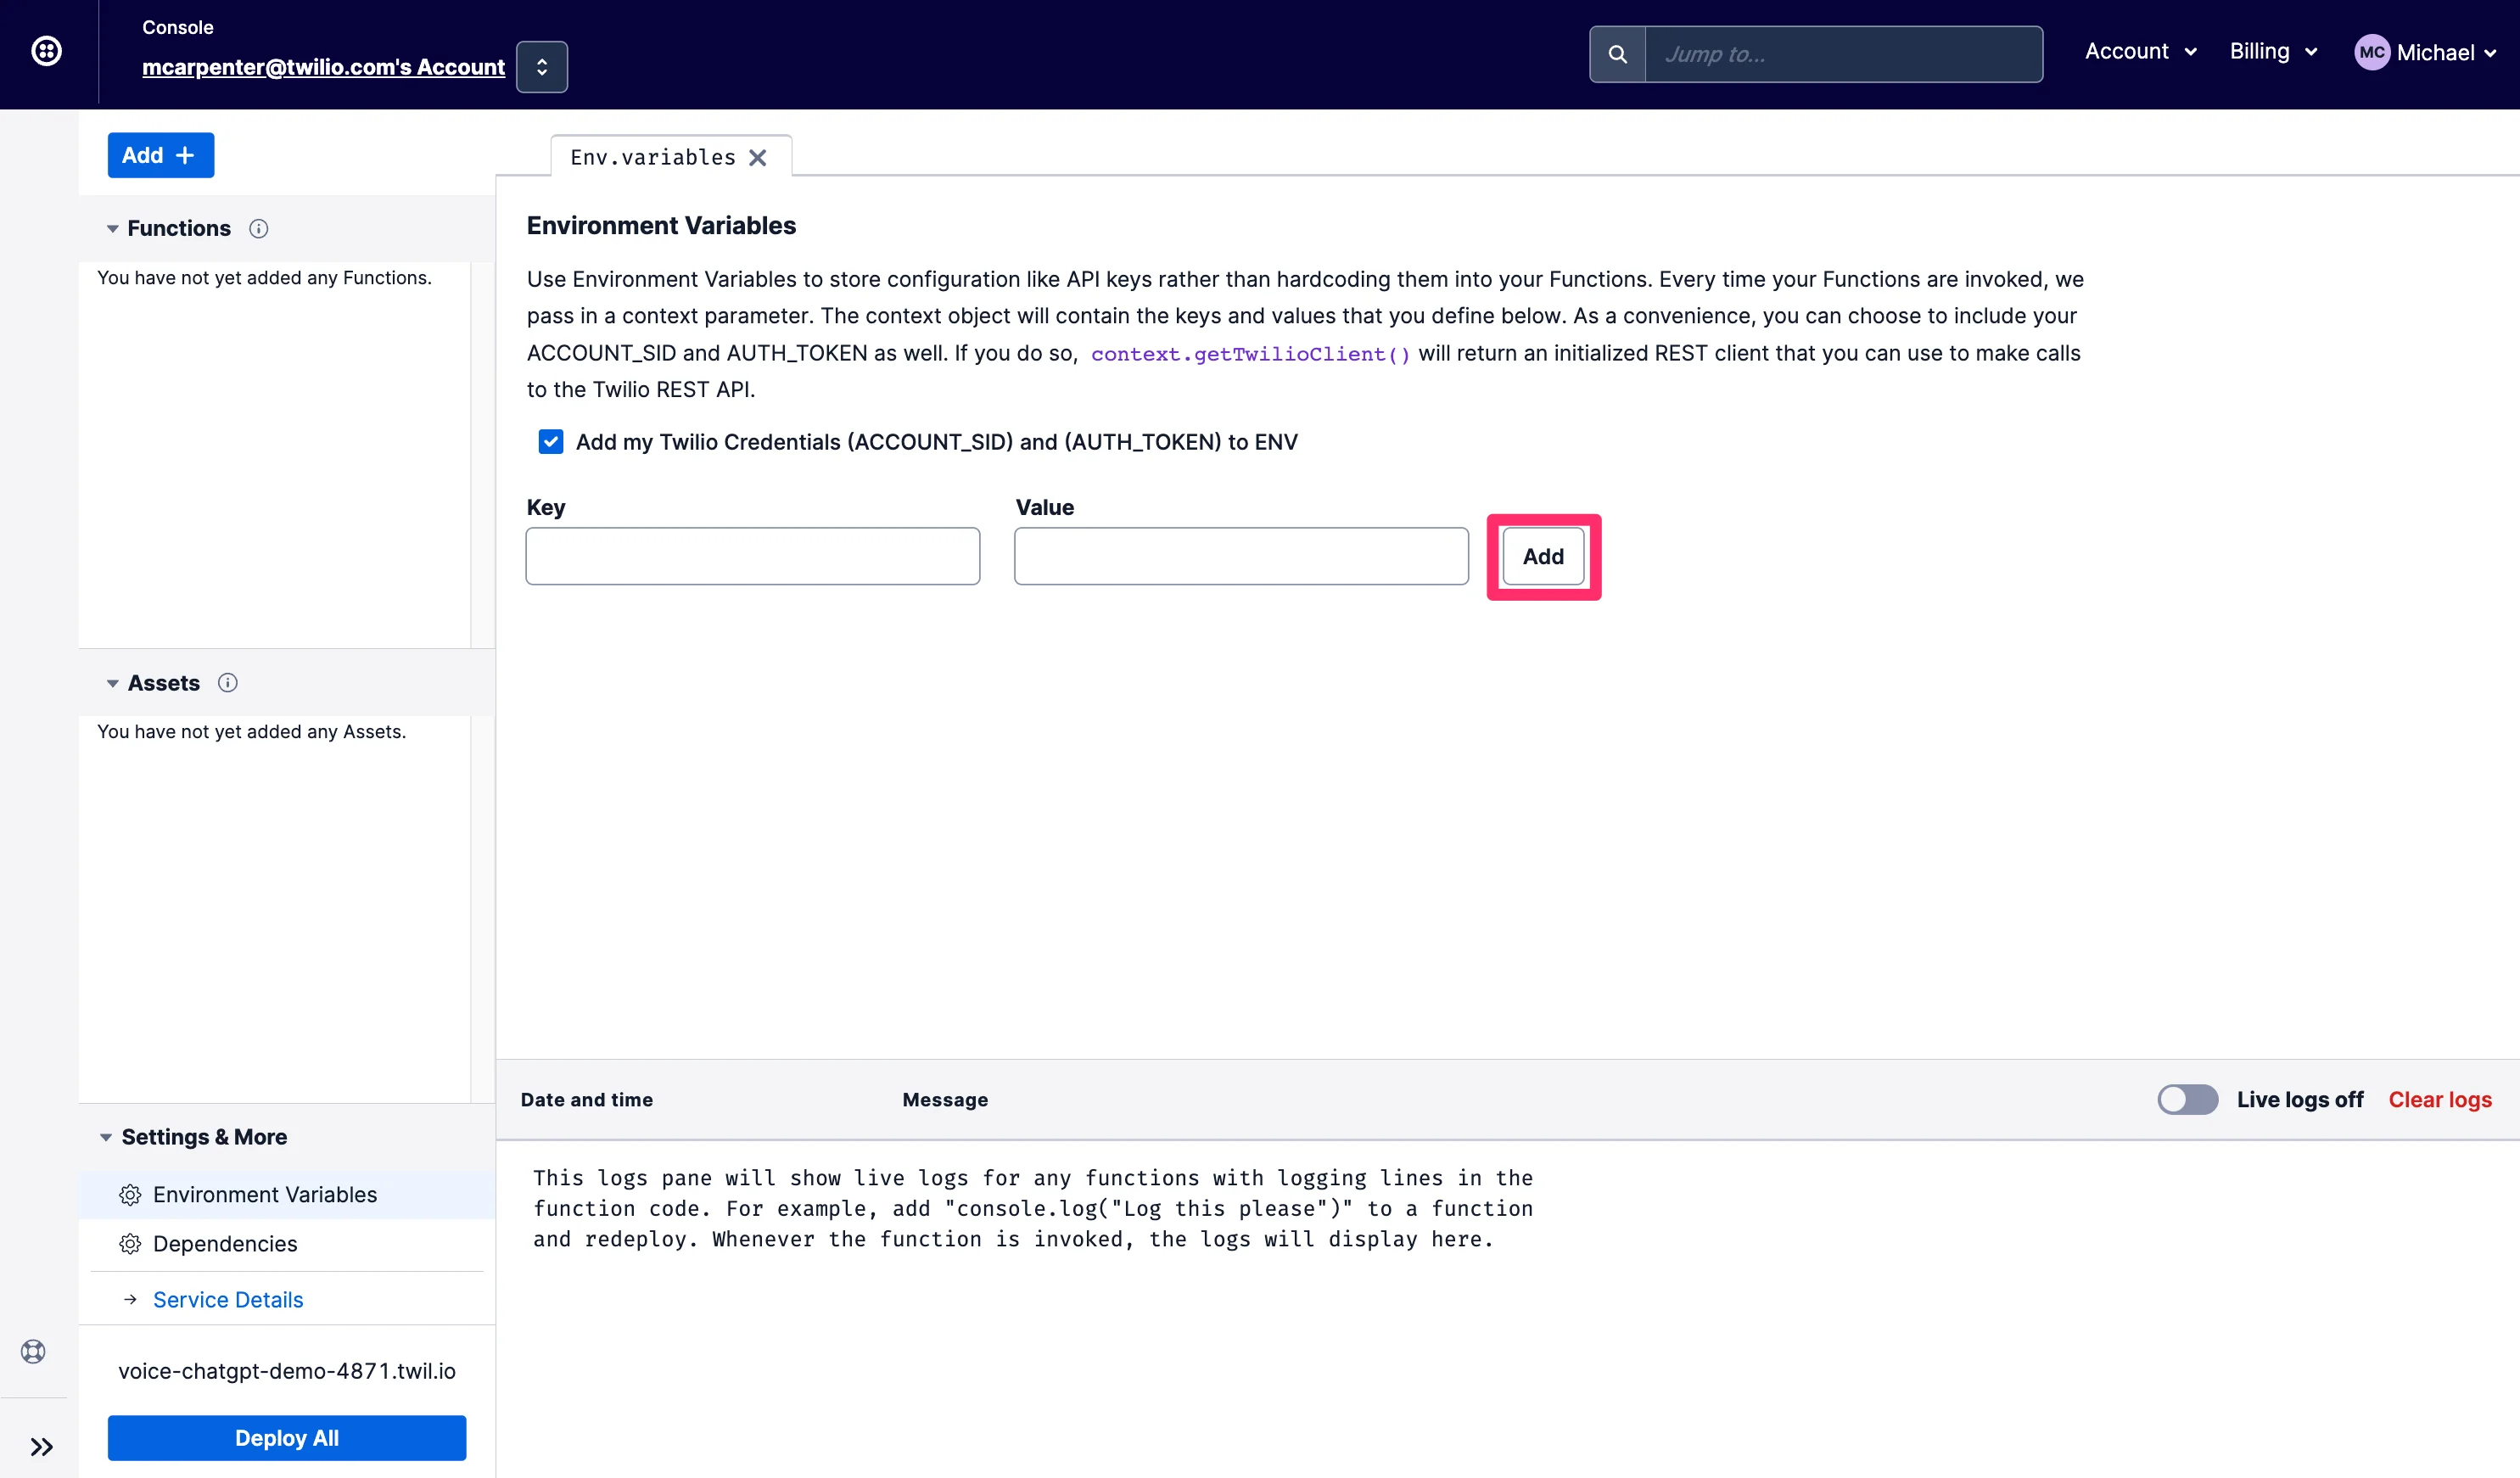
Task: Click the close Env.variables tab icon
Action: pyautogui.click(x=760, y=157)
